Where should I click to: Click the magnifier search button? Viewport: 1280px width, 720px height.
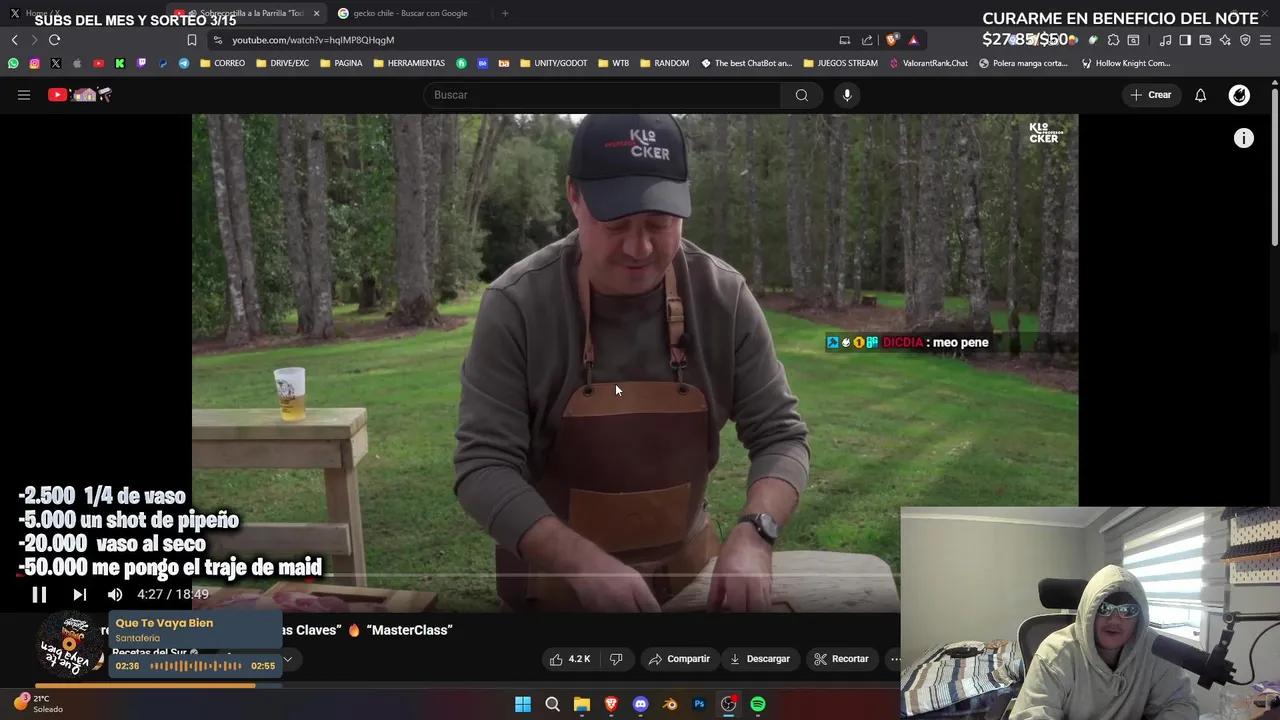tap(802, 95)
